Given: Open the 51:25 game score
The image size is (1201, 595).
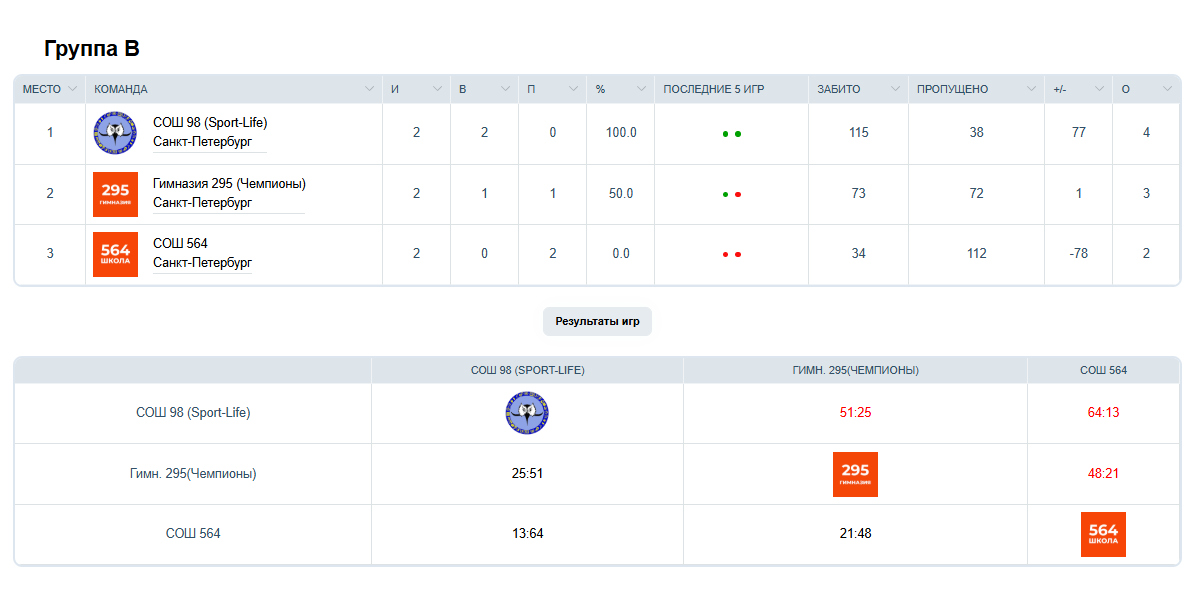Looking at the screenshot, I should coord(855,412).
